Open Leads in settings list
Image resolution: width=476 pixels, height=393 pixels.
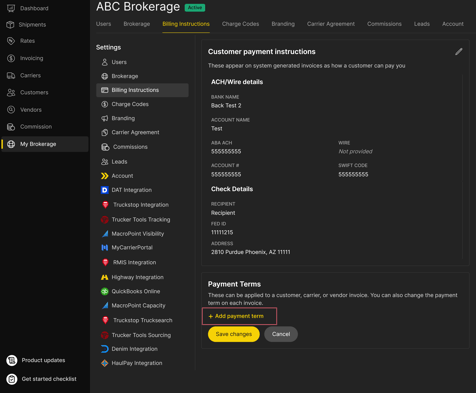pyautogui.click(x=142, y=162)
